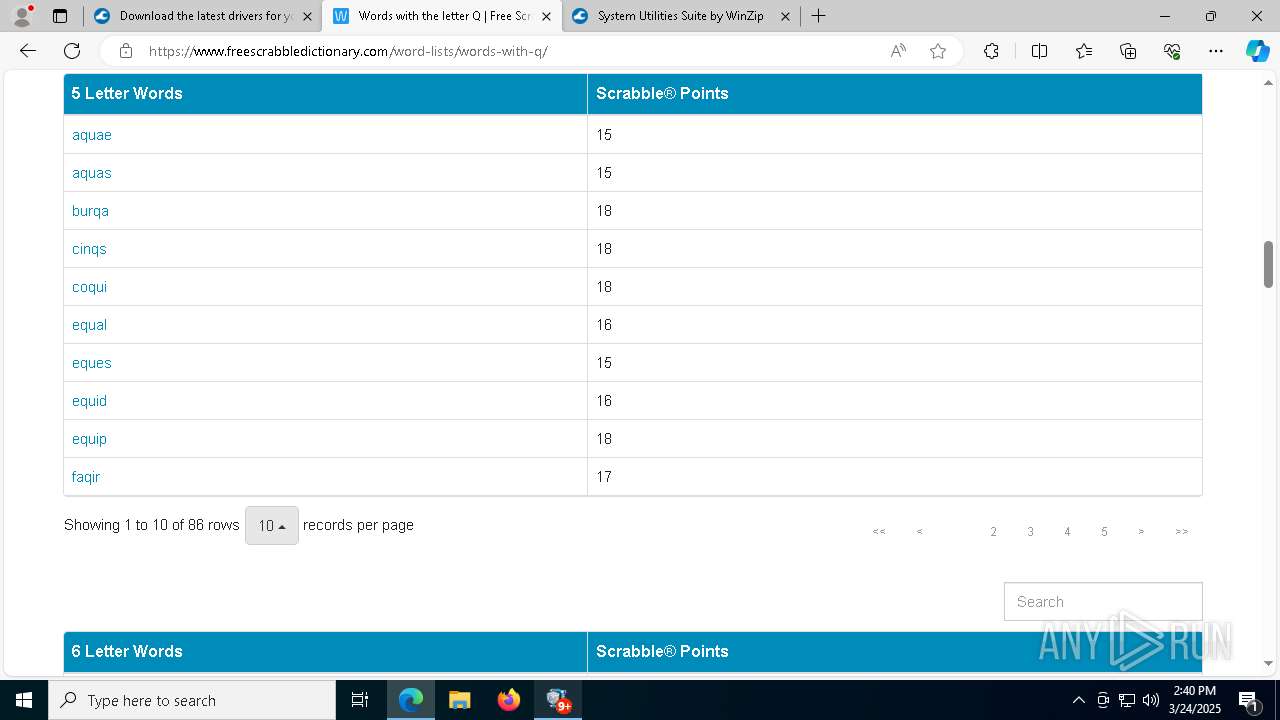Click the page vertical scrollbar thumb
This screenshot has width=1280, height=720.
(x=1269, y=264)
